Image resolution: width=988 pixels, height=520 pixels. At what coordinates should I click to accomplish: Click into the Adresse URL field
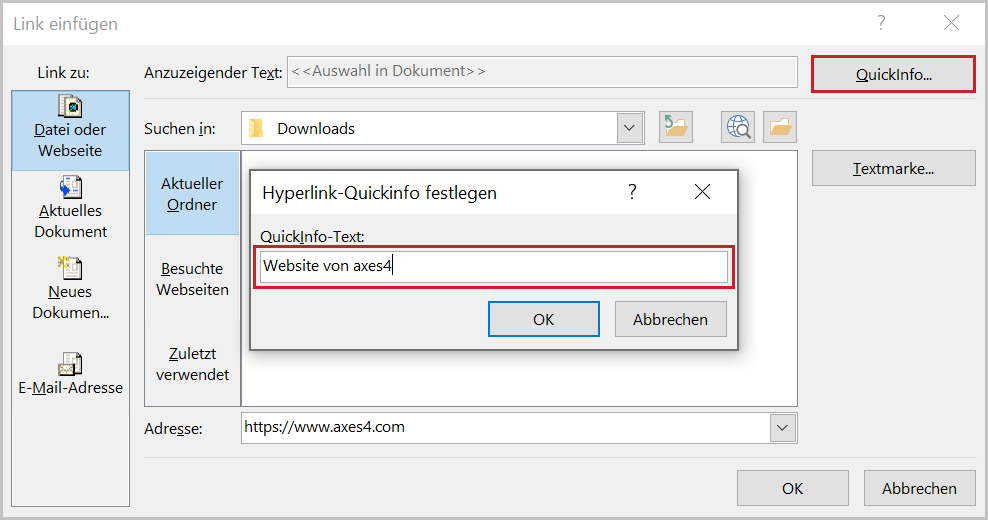[506, 428]
